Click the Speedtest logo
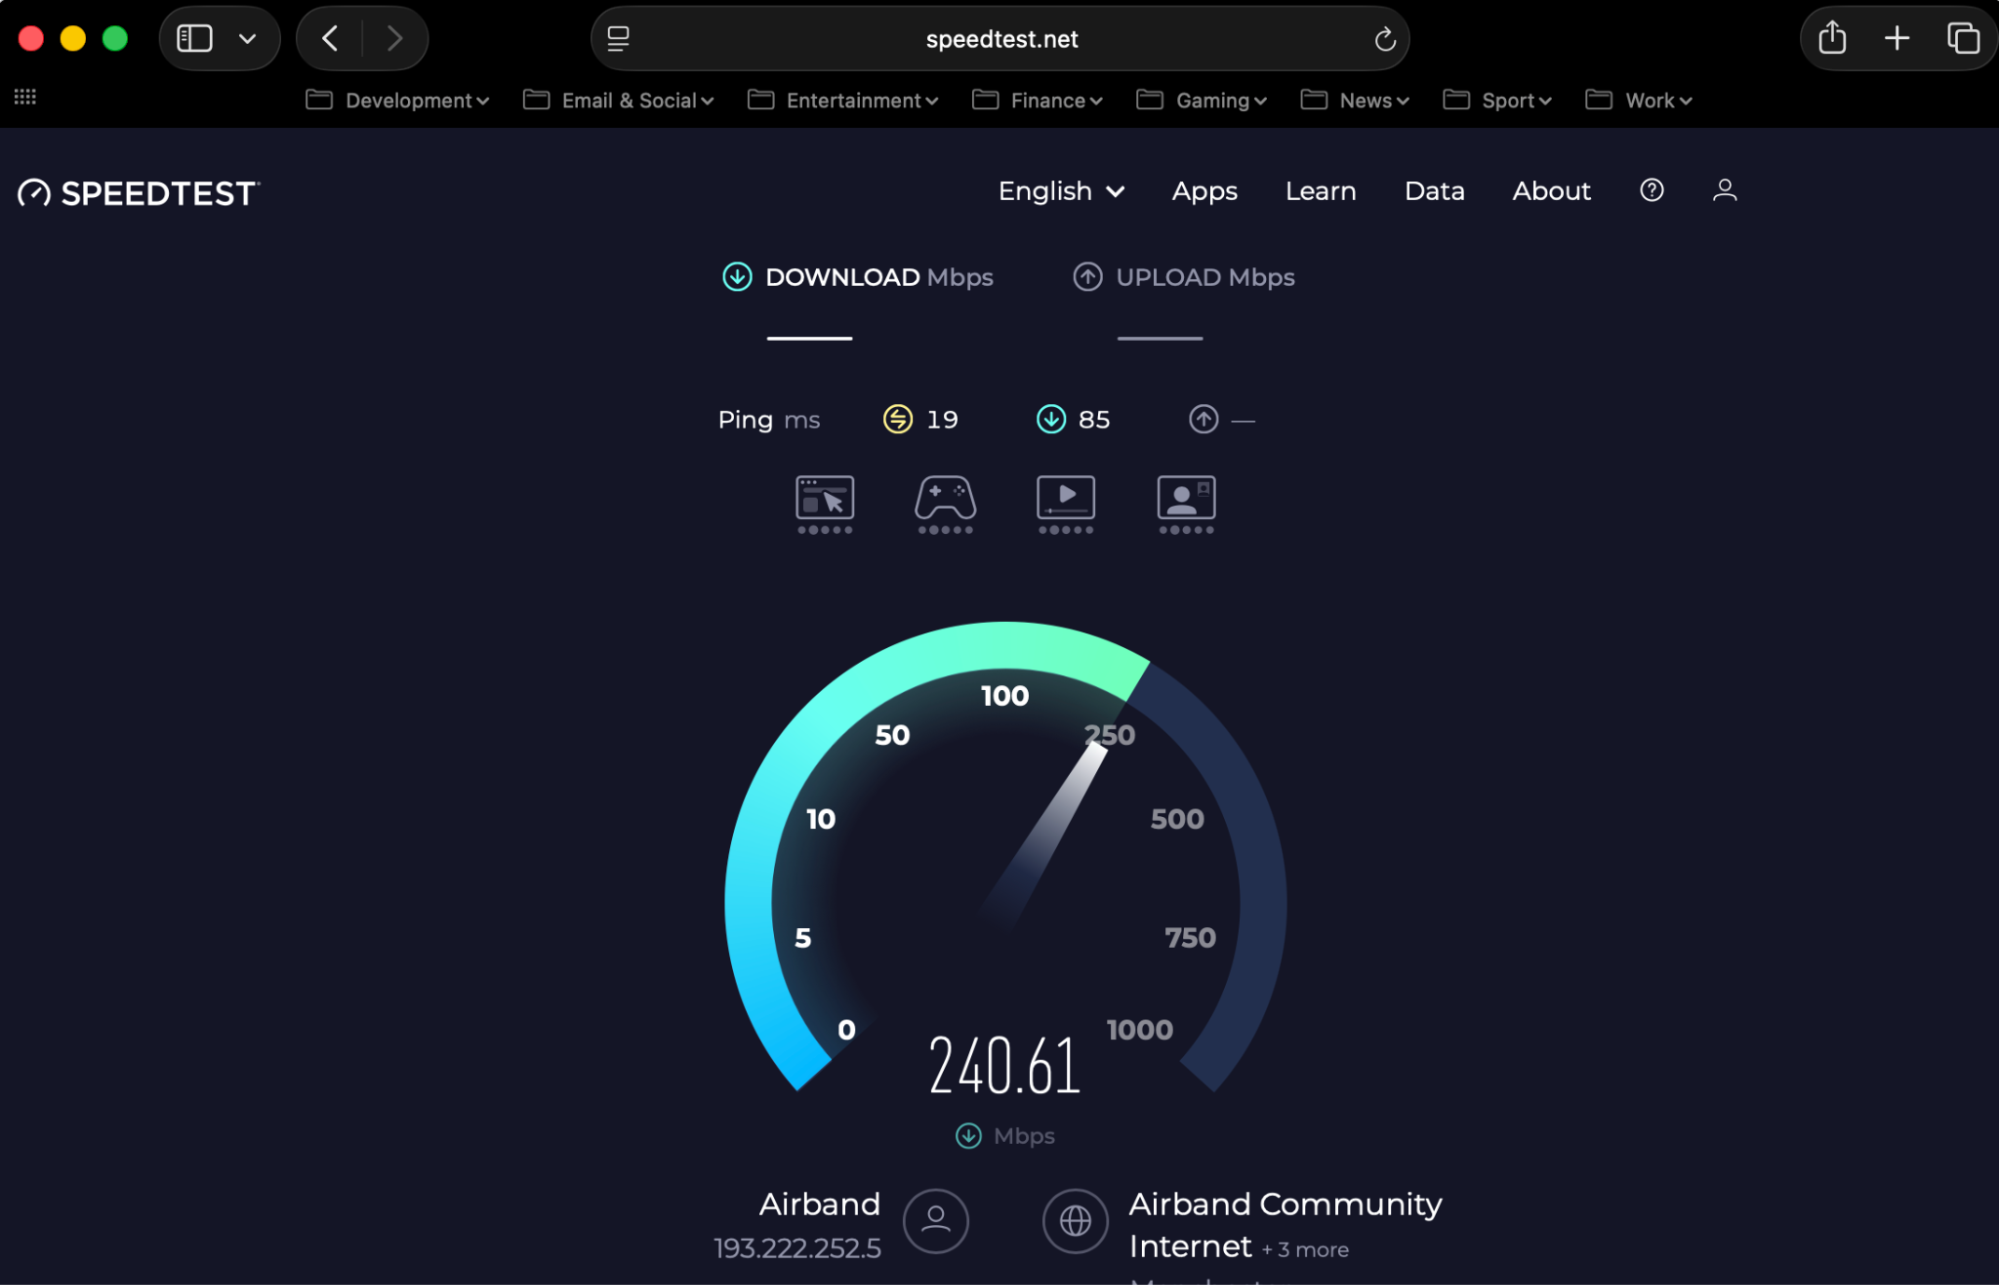 point(137,192)
